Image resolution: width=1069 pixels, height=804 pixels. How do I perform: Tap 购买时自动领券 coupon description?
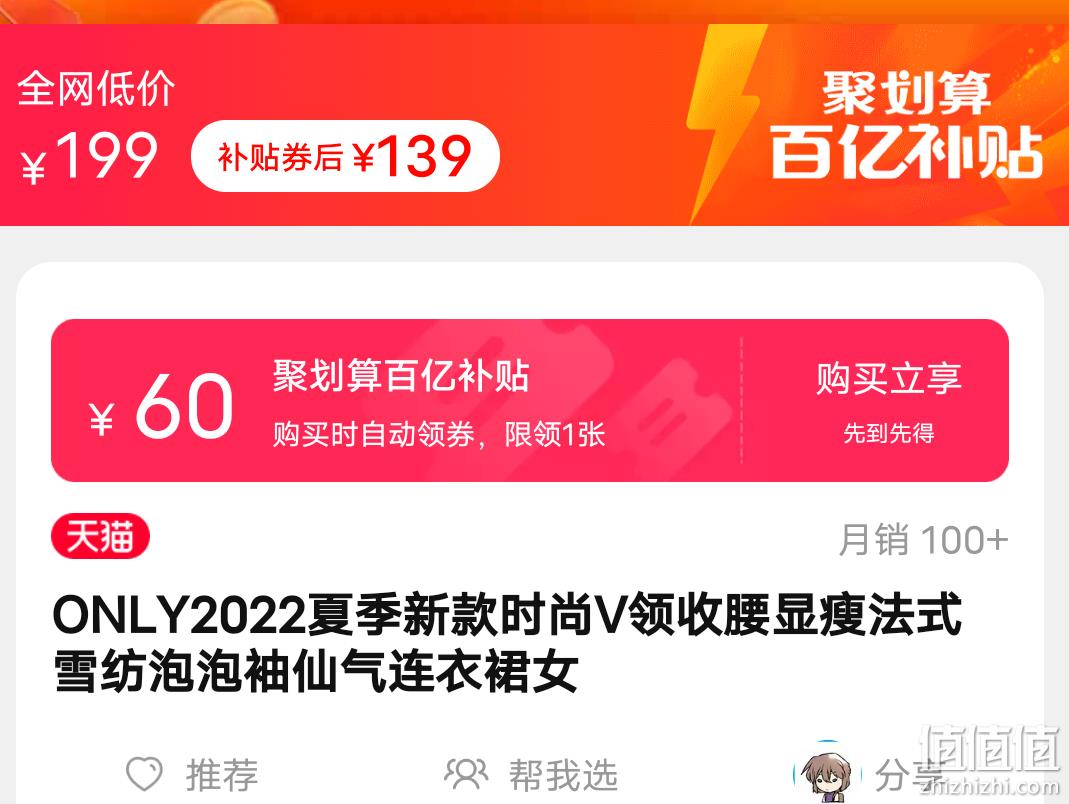(x=439, y=434)
